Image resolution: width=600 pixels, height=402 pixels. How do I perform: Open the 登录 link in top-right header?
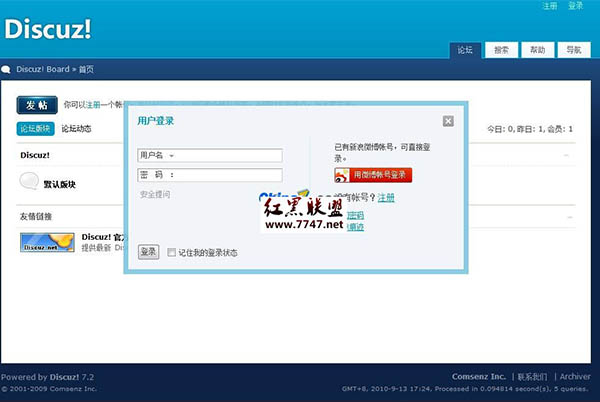pos(575,6)
